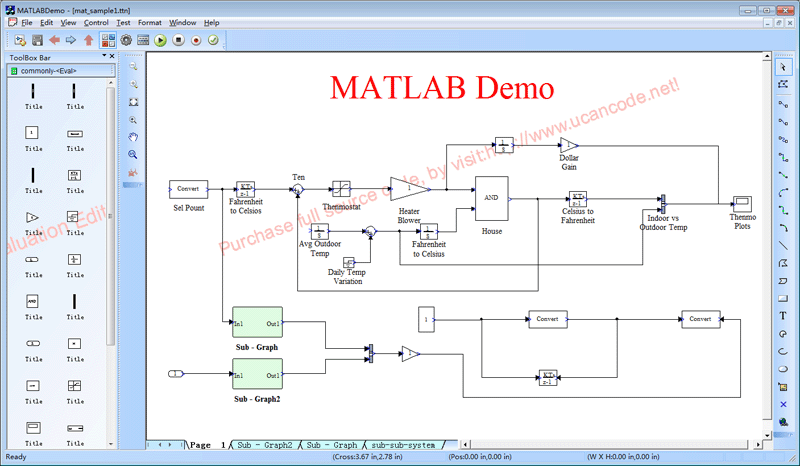Select the pointer arrow tool in right toolbar
Image resolution: width=800 pixels, height=466 pixels.
782,67
